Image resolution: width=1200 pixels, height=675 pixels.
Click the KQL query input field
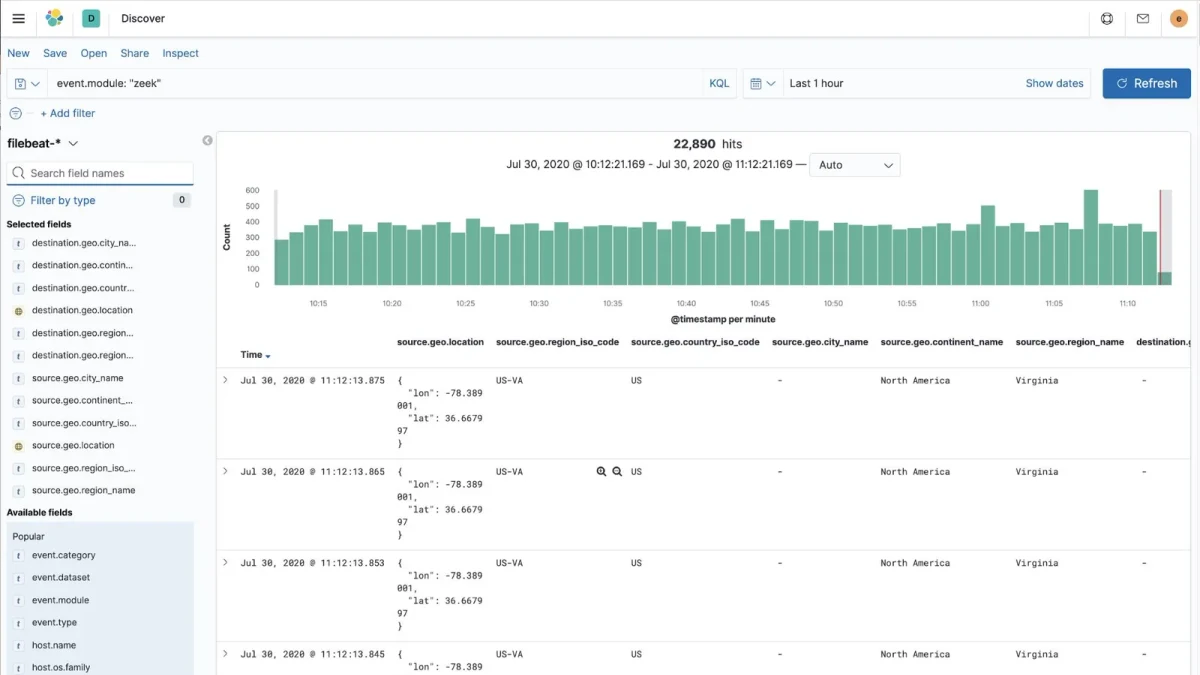pyautogui.click(x=375, y=84)
